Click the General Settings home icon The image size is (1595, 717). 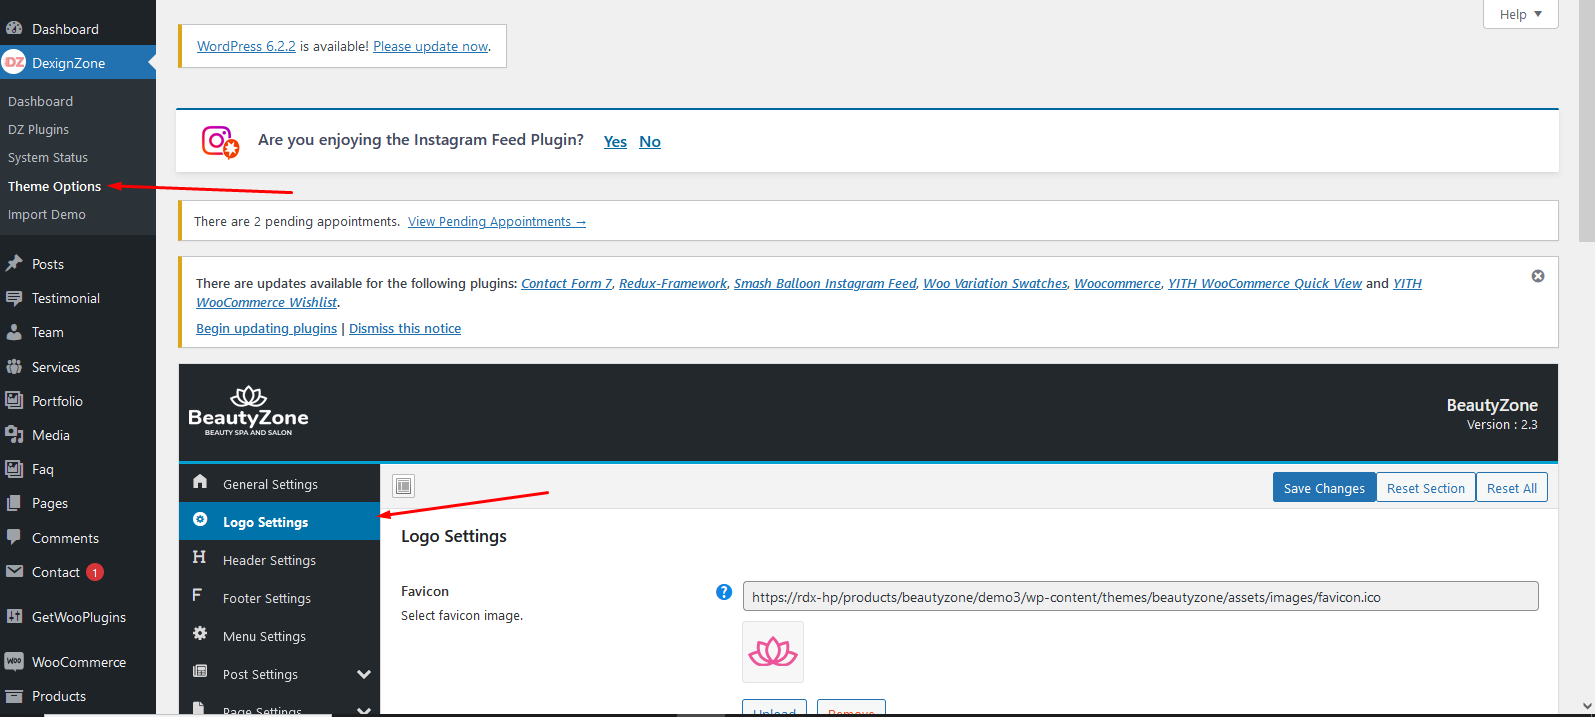200,482
